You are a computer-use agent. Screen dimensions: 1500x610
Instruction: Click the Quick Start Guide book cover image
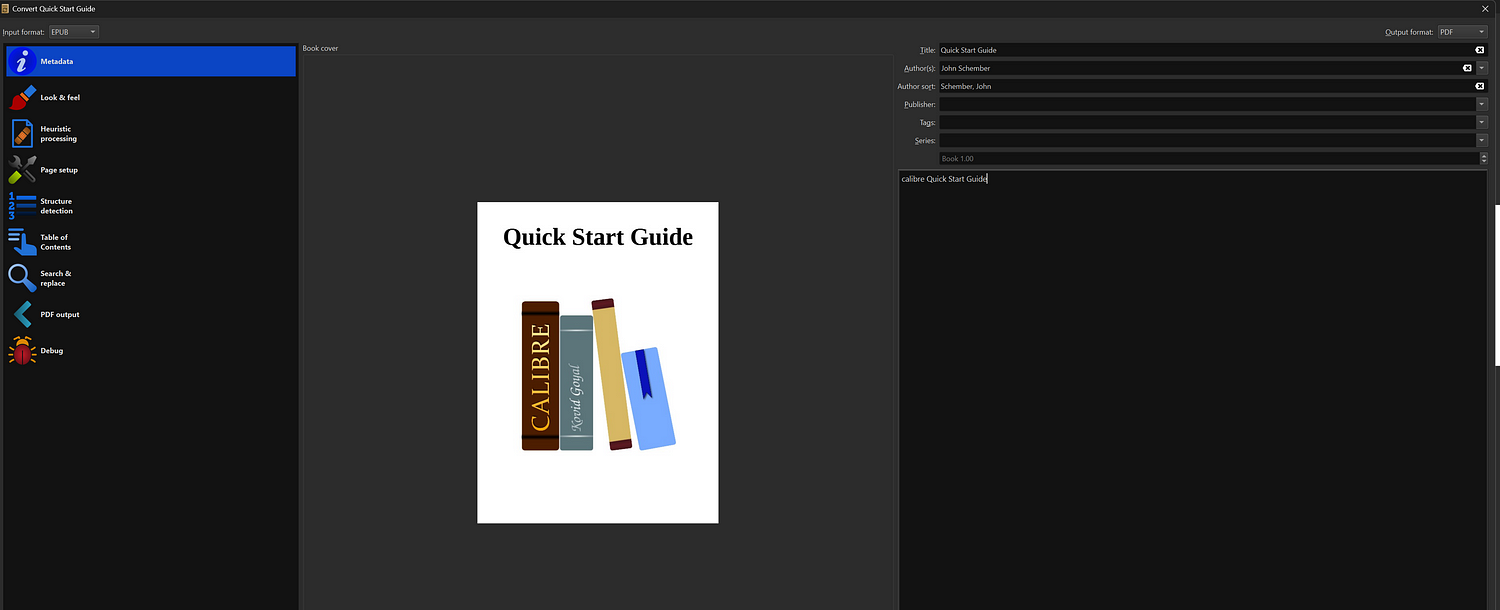[598, 362]
